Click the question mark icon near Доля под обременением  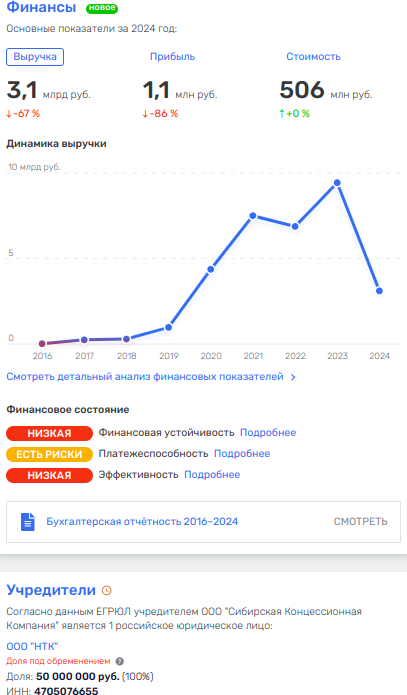click(x=120, y=661)
